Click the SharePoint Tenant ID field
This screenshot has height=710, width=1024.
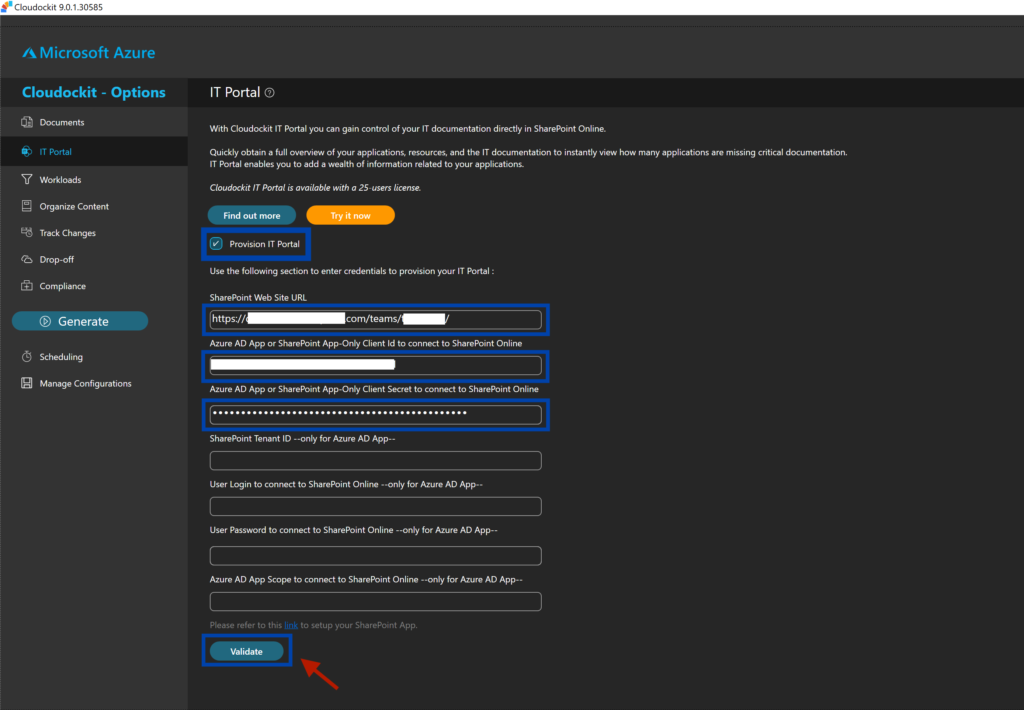pos(376,460)
